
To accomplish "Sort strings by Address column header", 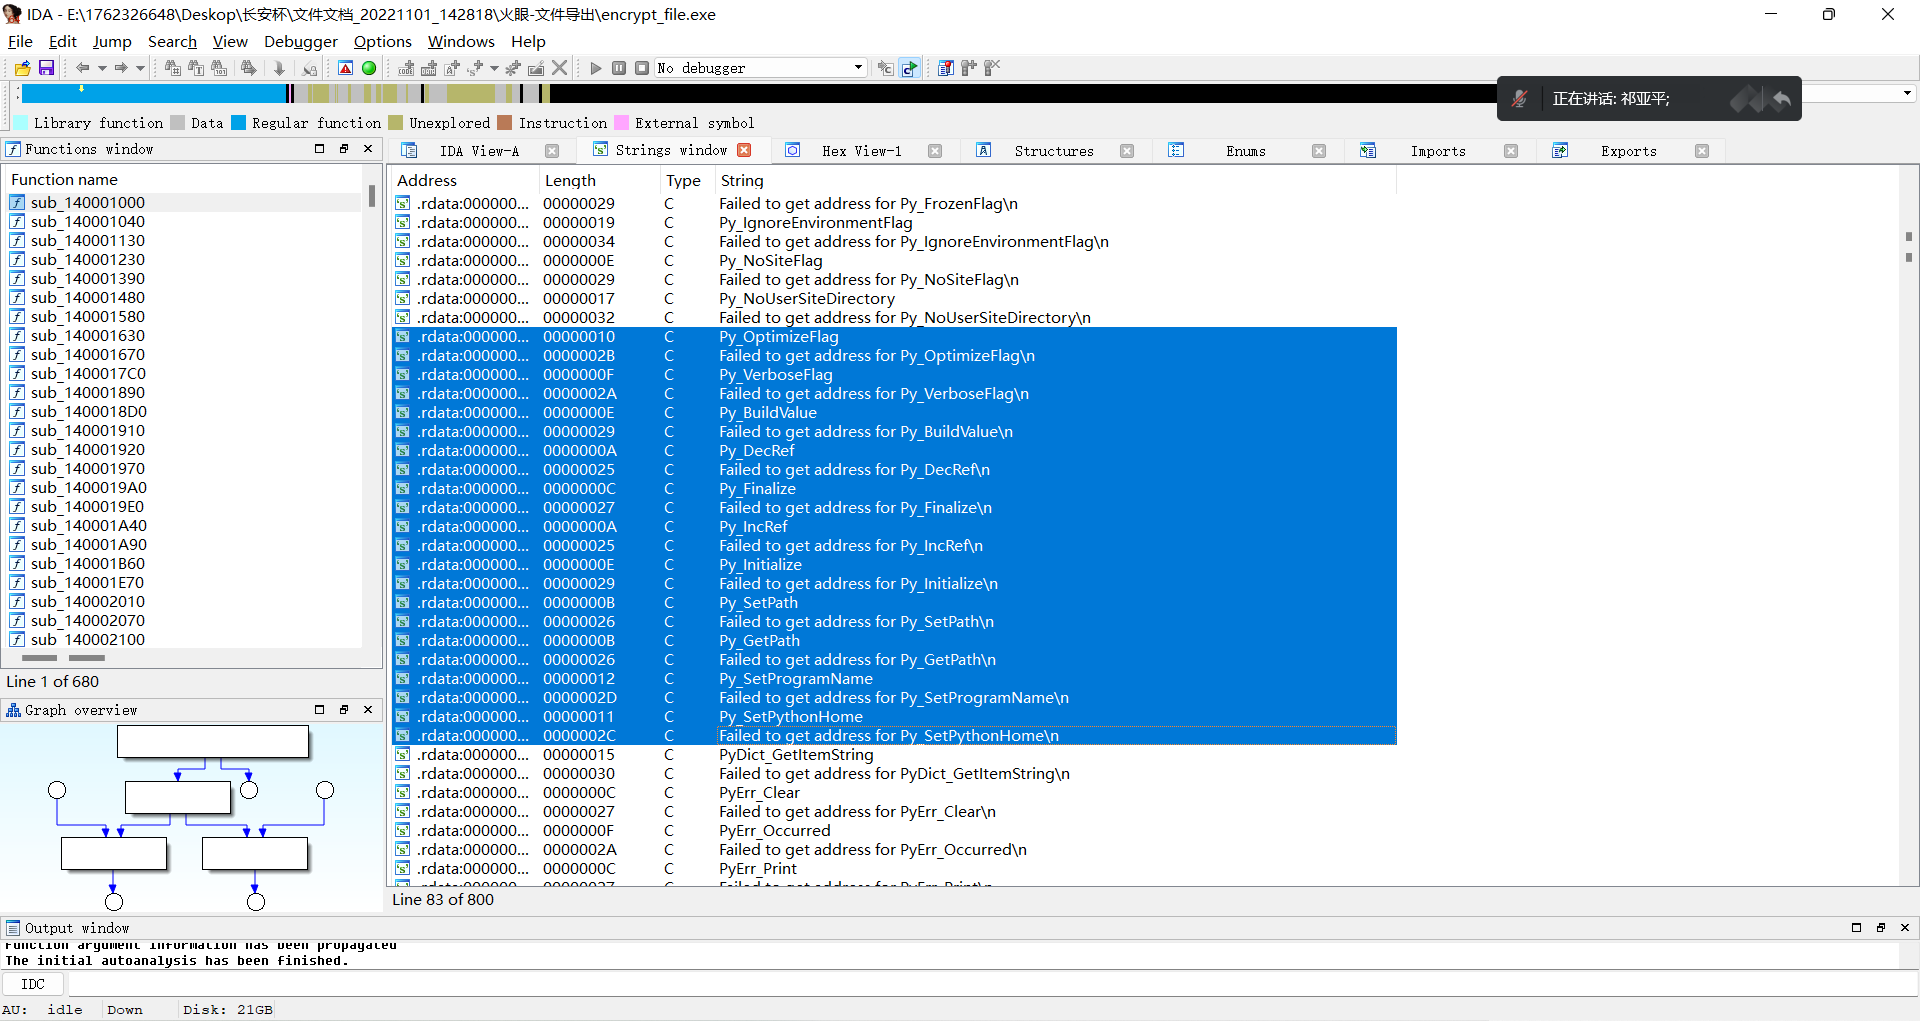I will click(x=465, y=180).
